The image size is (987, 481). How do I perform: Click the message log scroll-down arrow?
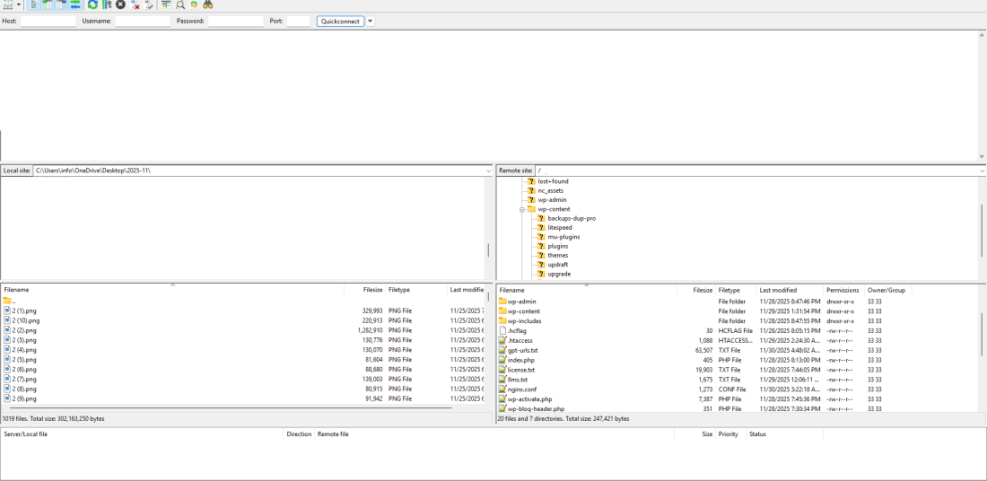point(982,157)
